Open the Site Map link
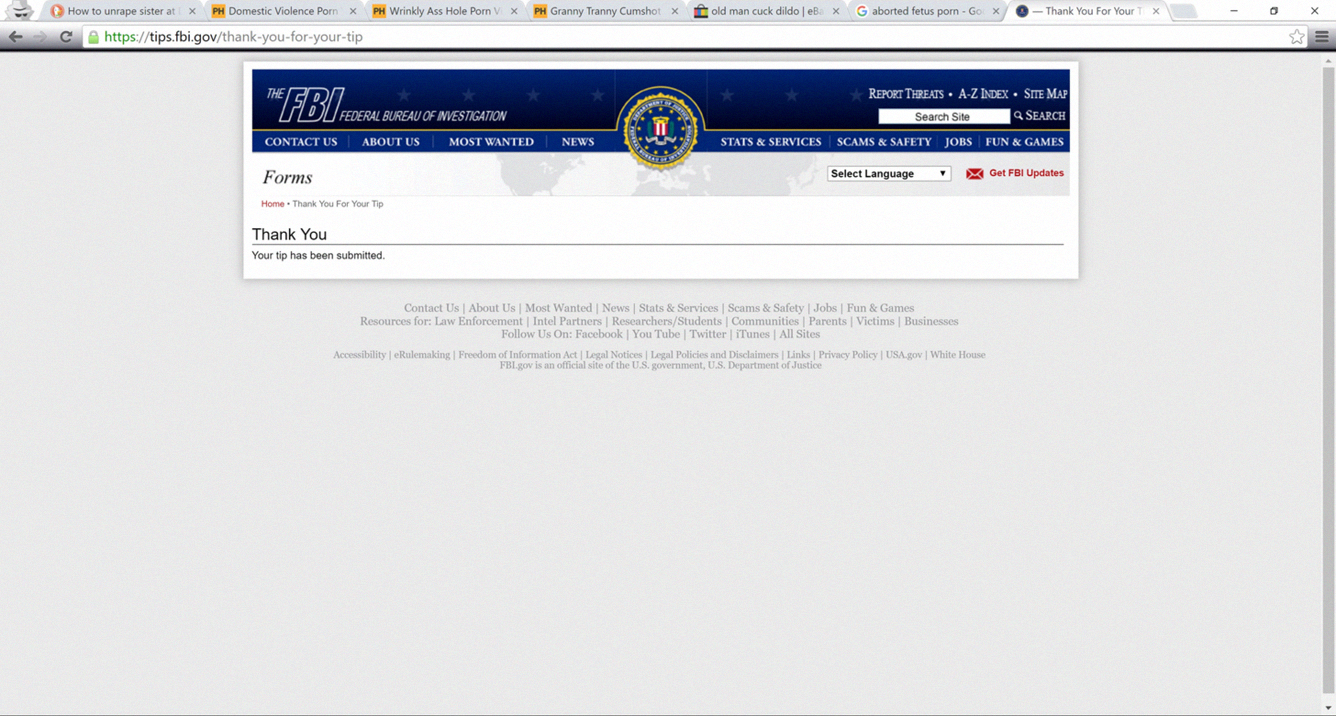Screen dimensions: 1336x716 [x=1045, y=94]
